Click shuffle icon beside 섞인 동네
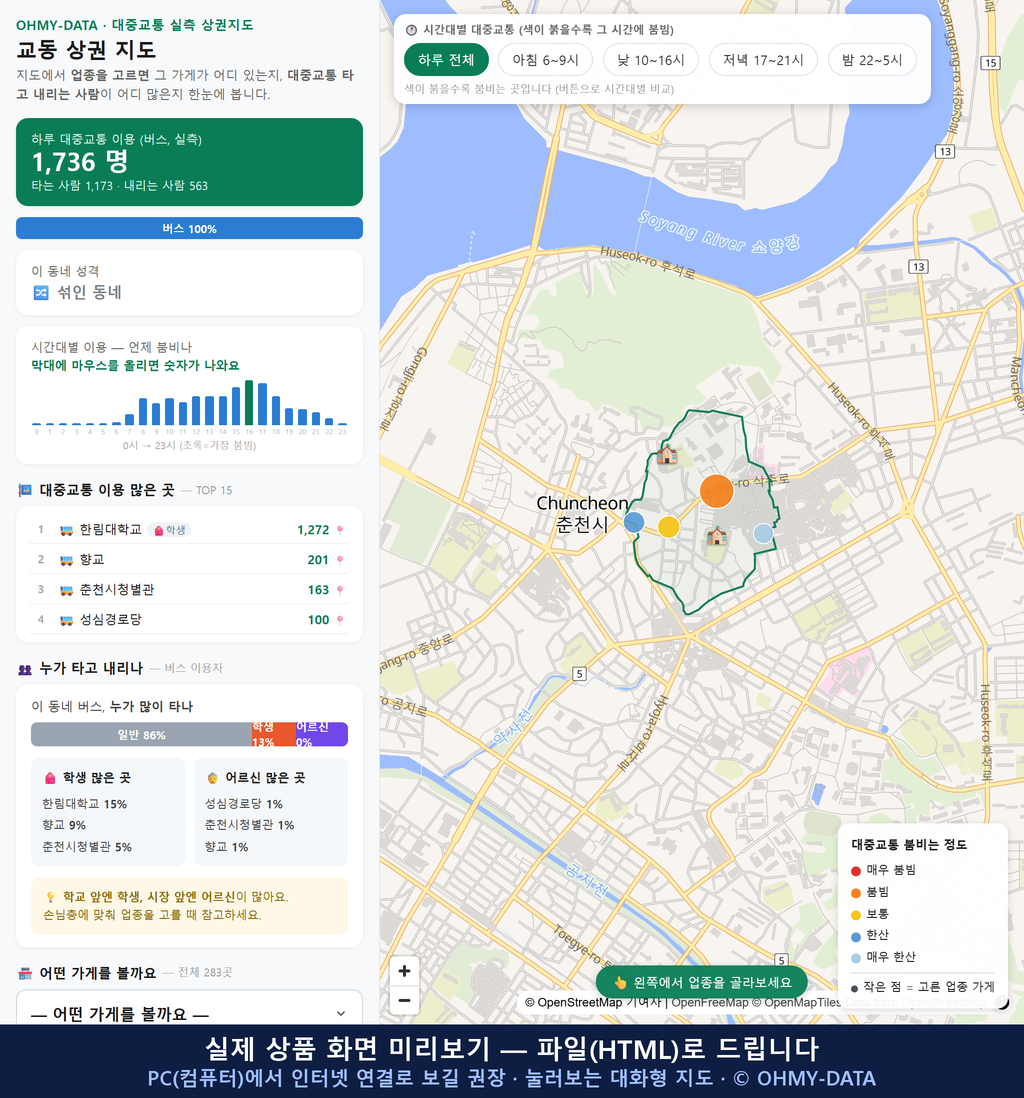This screenshot has height=1098, width=1024. click(x=41, y=293)
